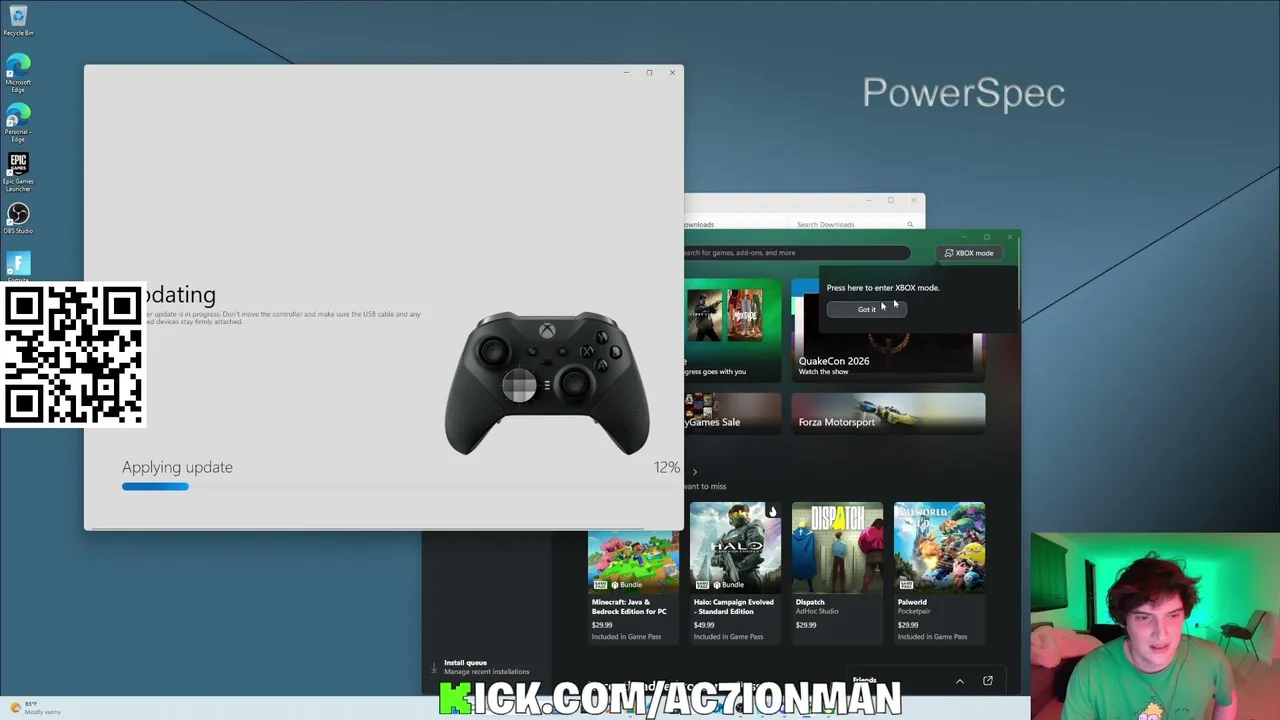
Task: Open the Personal - Edge desktop shortcut
Action: click(18, 124)
